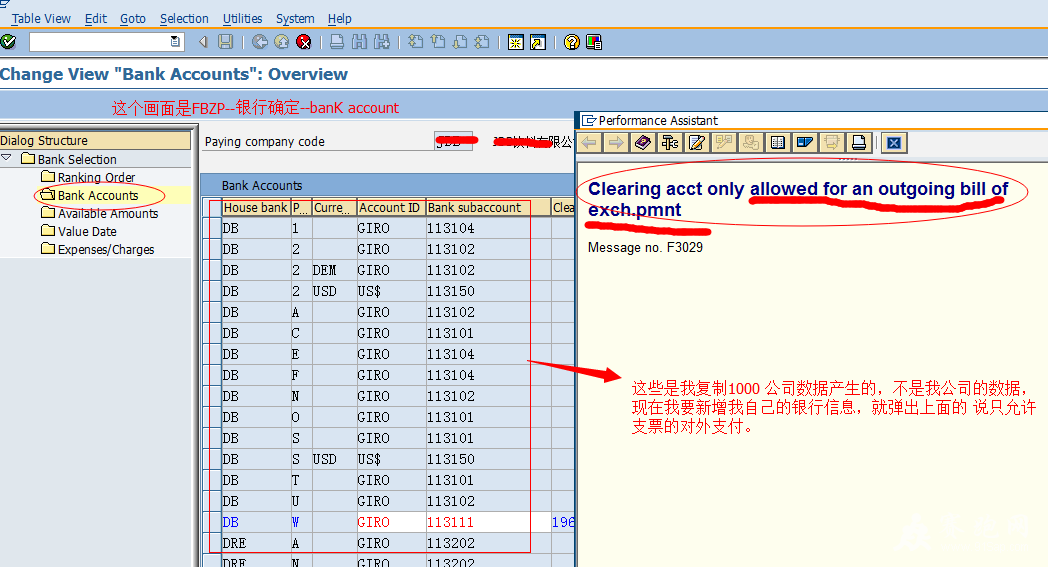Open the Glossary open-book icon
Viewport: 1048px width, 567px height.
click(x=777, y=142)
